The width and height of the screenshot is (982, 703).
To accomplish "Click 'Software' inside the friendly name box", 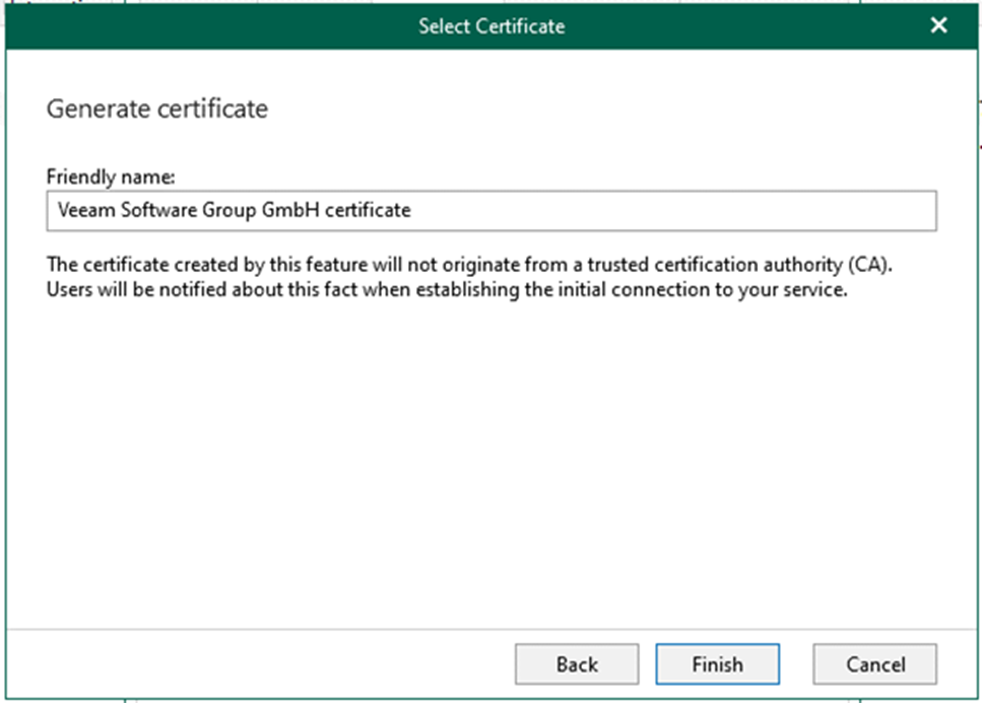I will coord(142,211).
